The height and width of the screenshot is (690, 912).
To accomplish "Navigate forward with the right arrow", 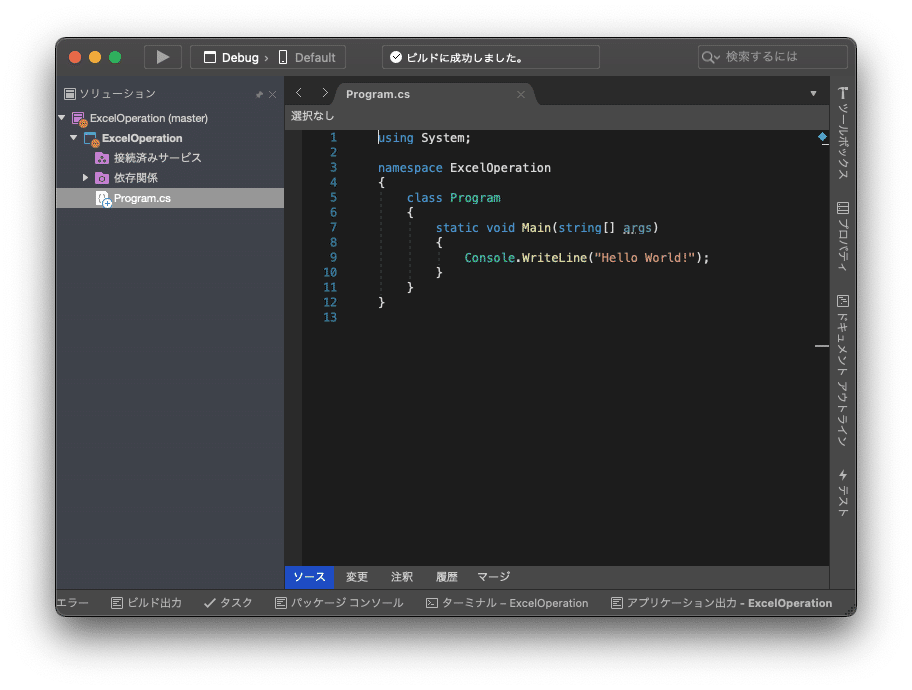I will click(325, 93).
